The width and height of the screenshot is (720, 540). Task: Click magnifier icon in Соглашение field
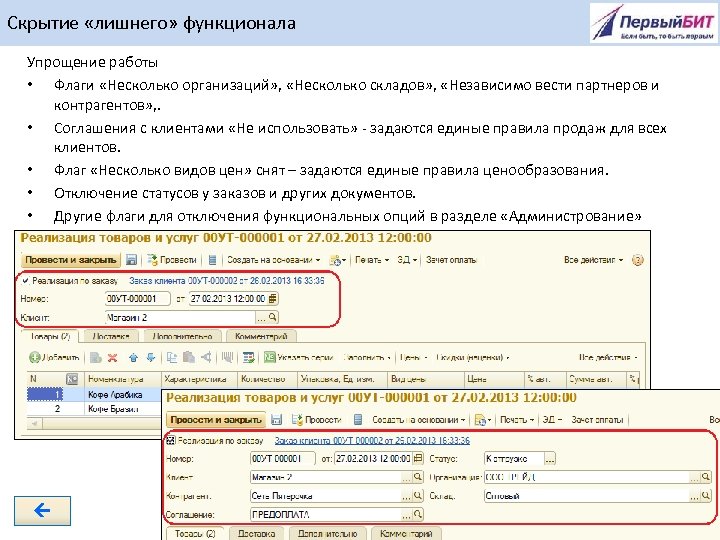[x=417, y=514]
